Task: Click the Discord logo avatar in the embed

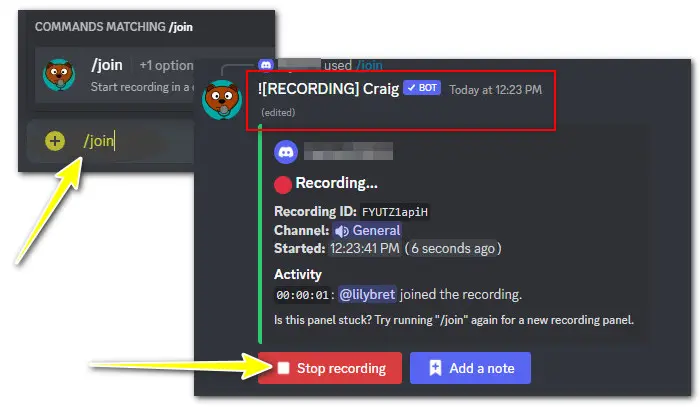Action: 286,152
